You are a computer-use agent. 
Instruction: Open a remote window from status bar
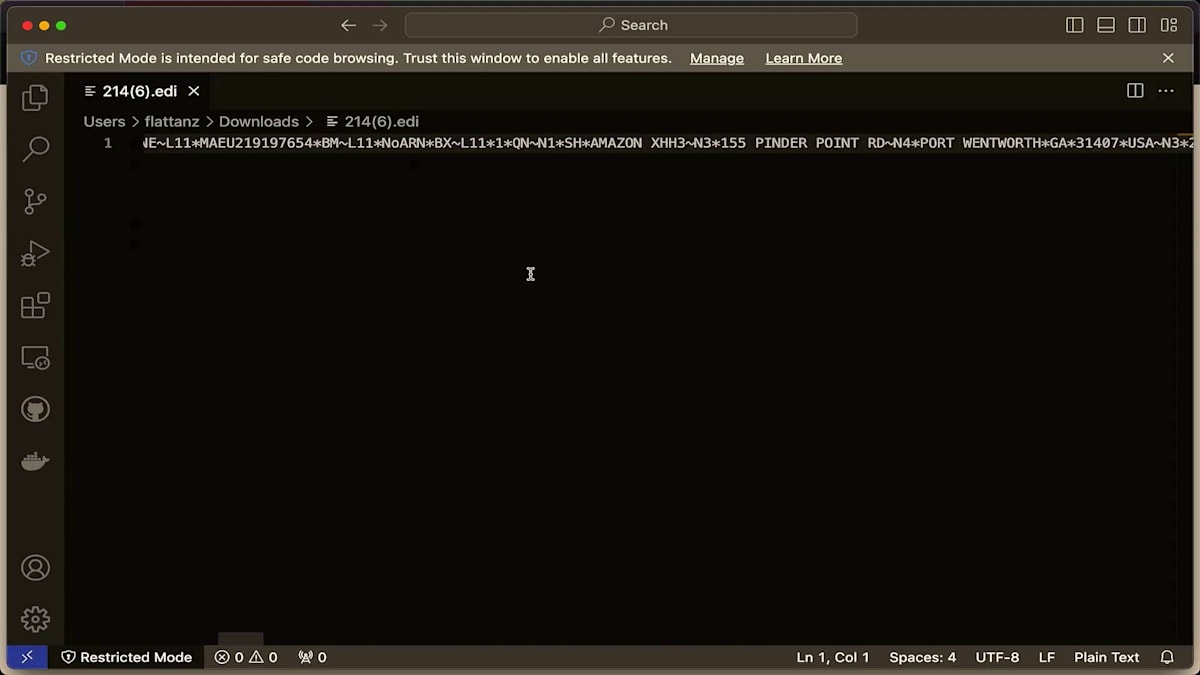tap(27, 657)
